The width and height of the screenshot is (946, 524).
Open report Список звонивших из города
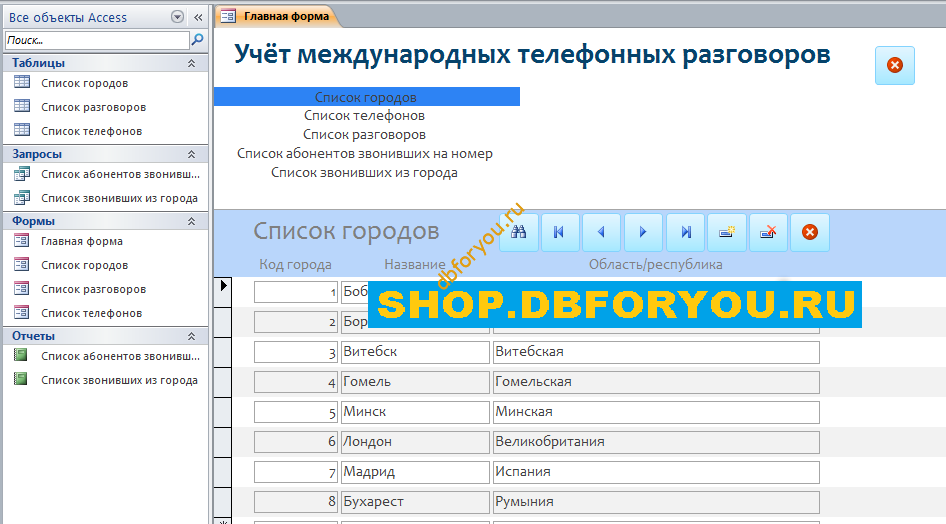coord(119,380)
